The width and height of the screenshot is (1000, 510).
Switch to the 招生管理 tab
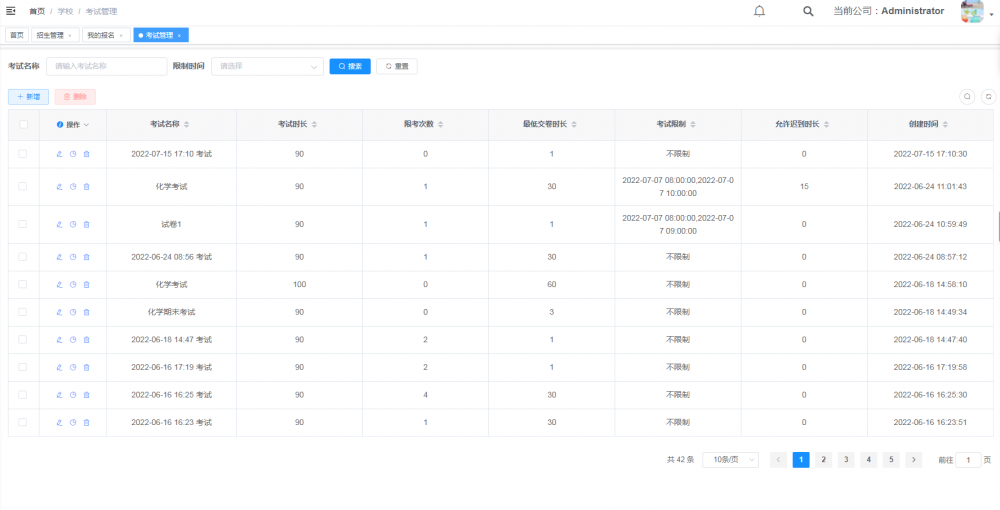coord(55,36)
